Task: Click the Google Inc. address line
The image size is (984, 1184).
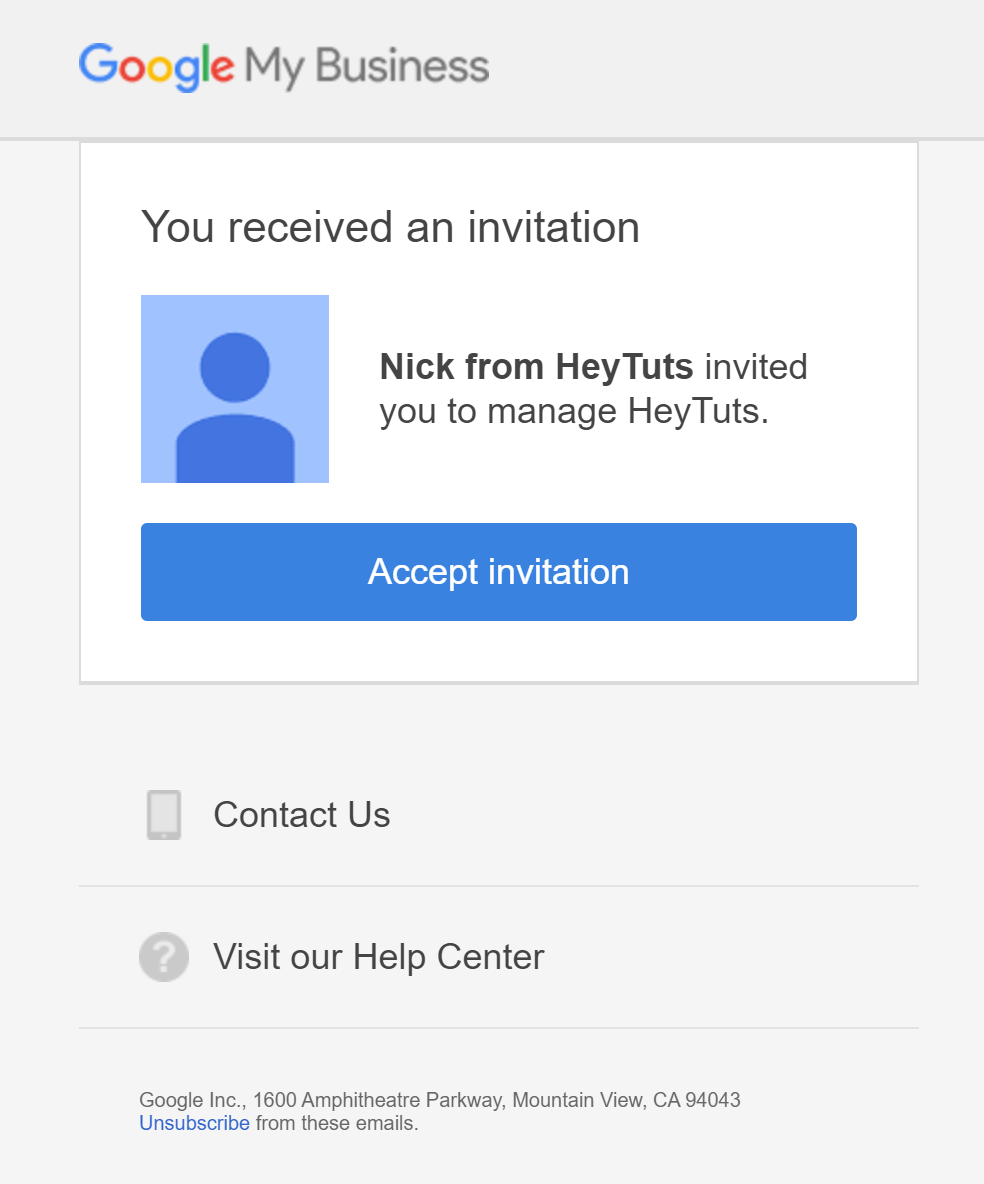Action: 439,1099
